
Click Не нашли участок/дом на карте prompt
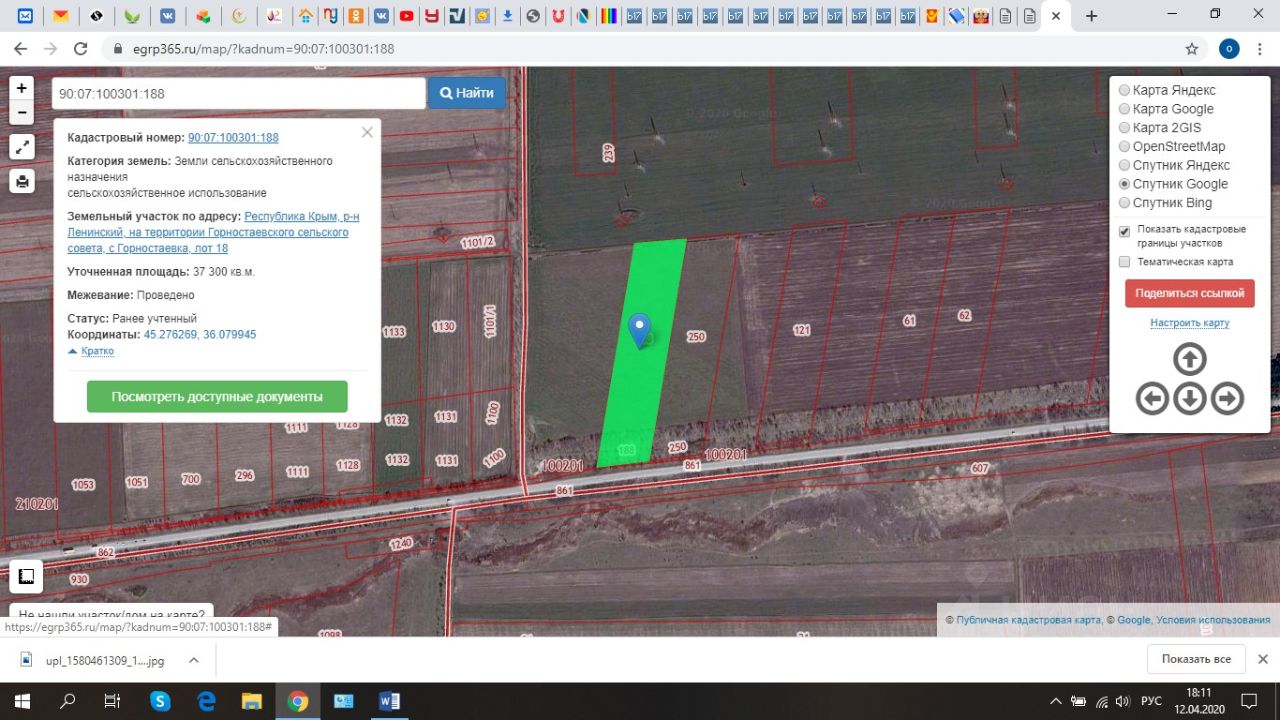(x=112, y=615)
